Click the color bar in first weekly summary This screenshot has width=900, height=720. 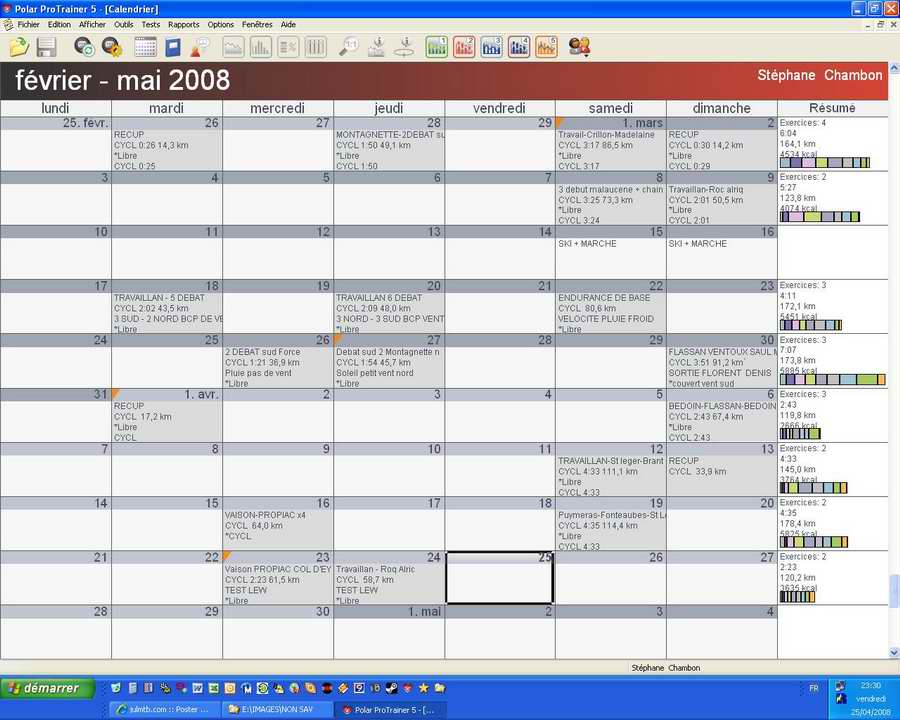point(824,163)
